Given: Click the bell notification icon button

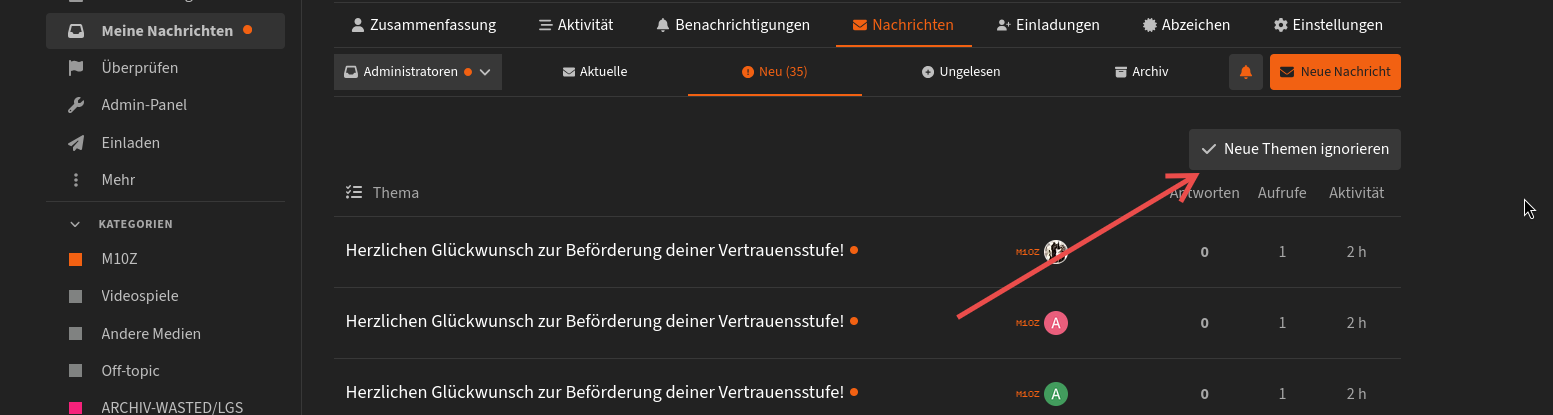Looking at the screenshot, I should coord(1245,72).
